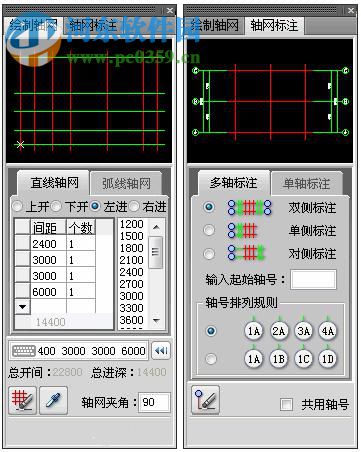
Task: Close the right axis annotation panel
Action: 351,10
